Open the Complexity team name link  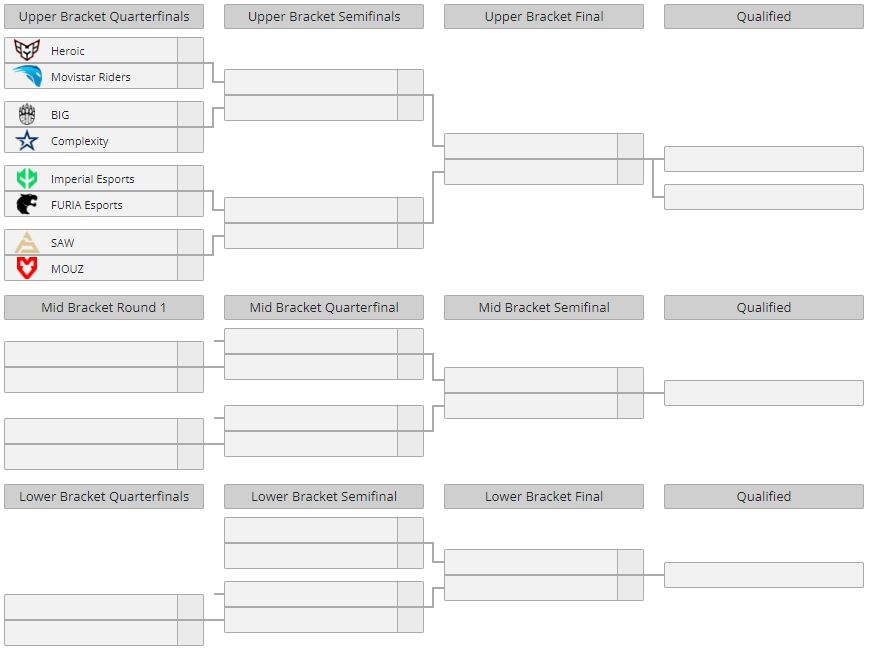(79, 141)
